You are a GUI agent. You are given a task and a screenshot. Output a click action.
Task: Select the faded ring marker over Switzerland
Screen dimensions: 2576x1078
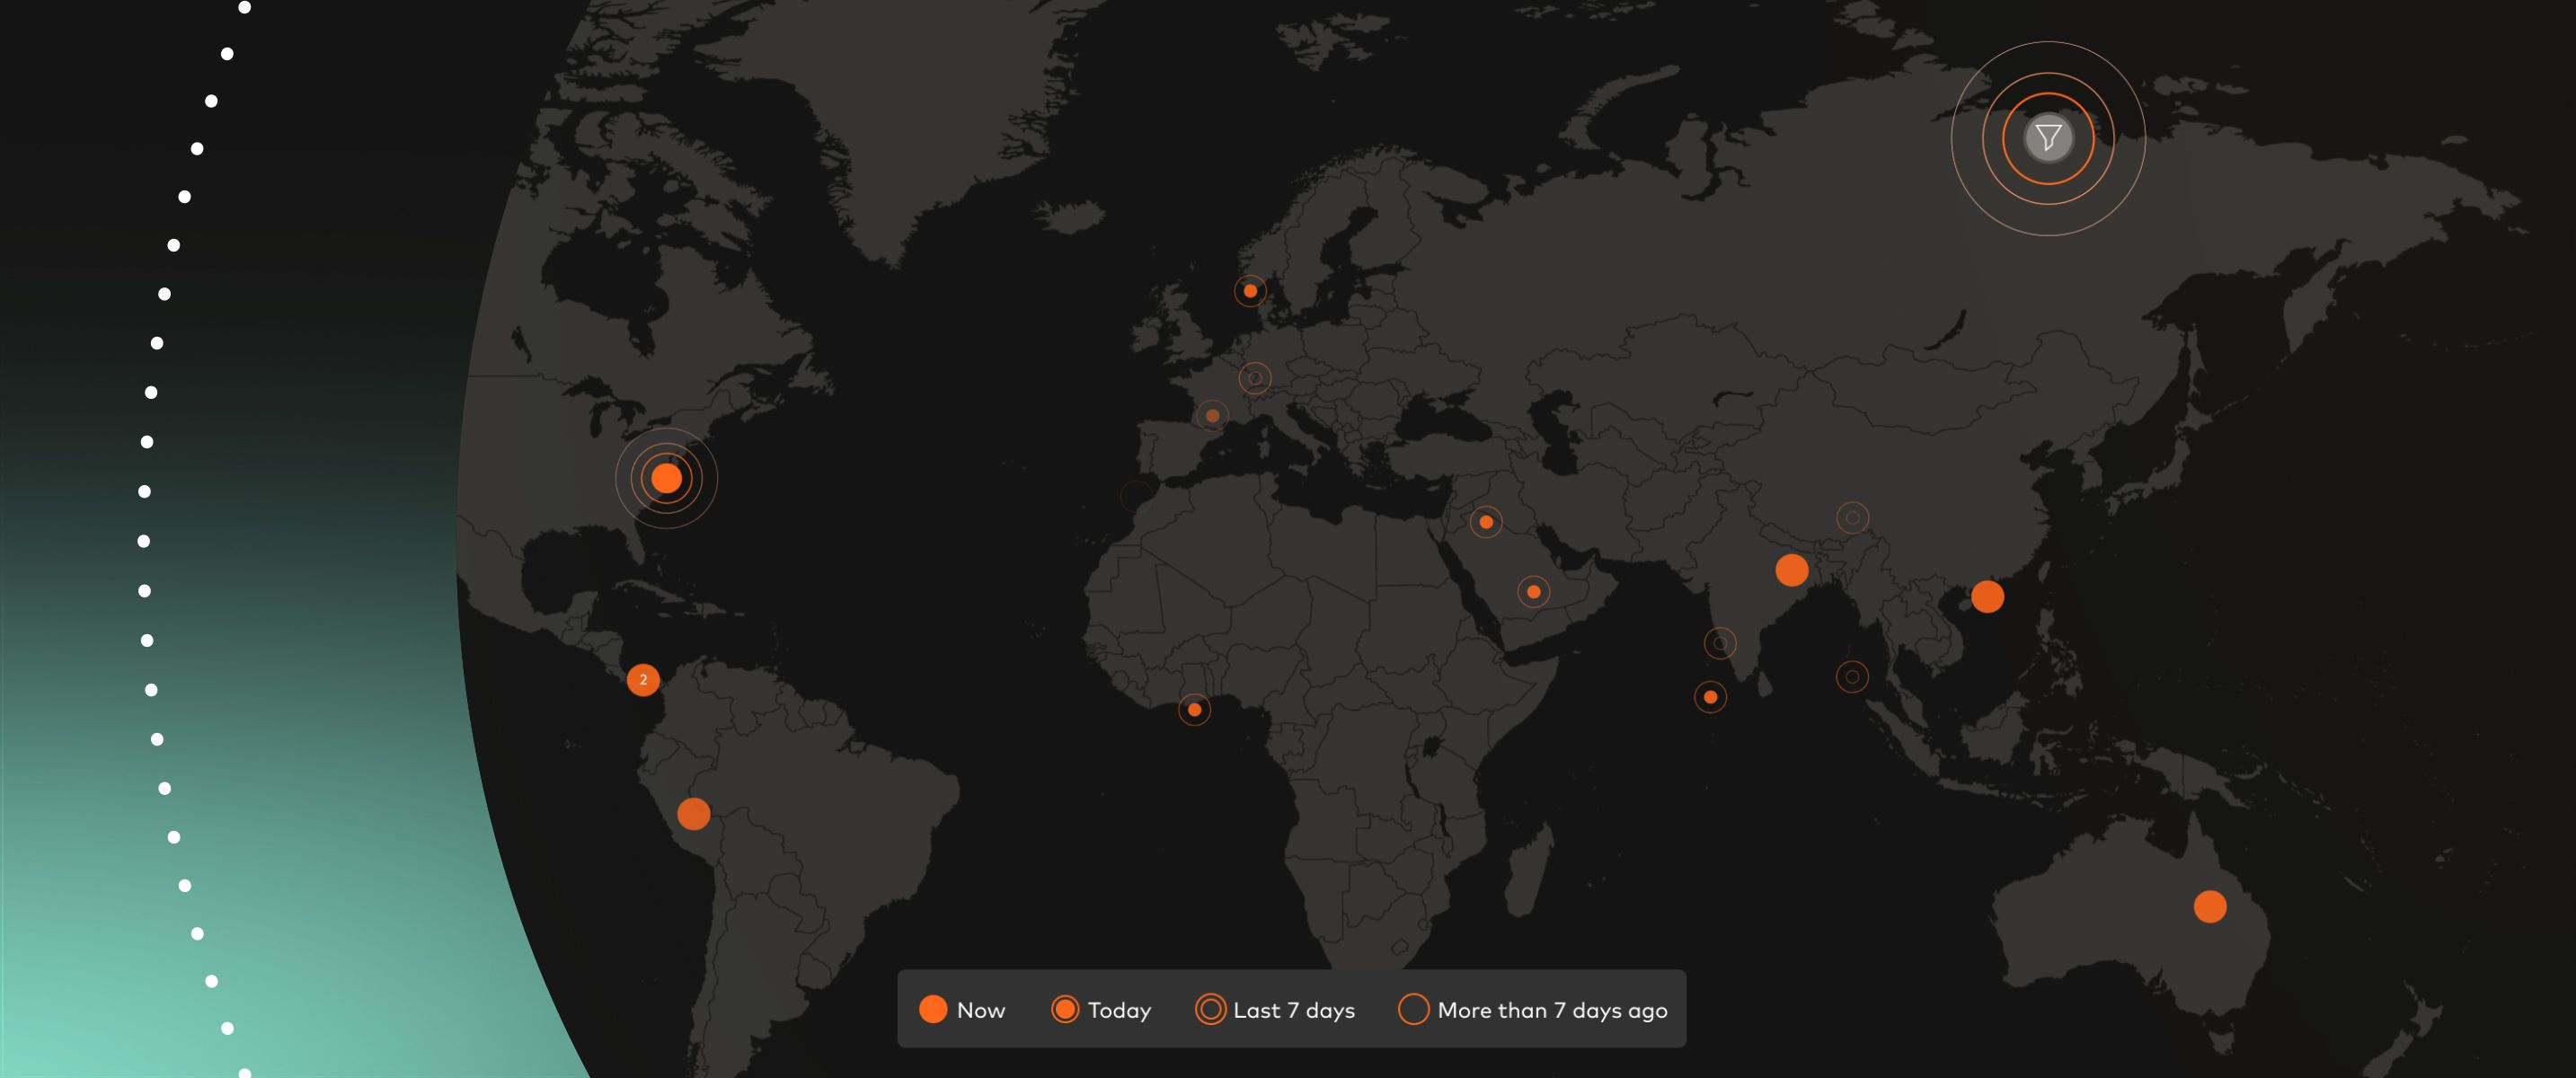(1255, 378)
